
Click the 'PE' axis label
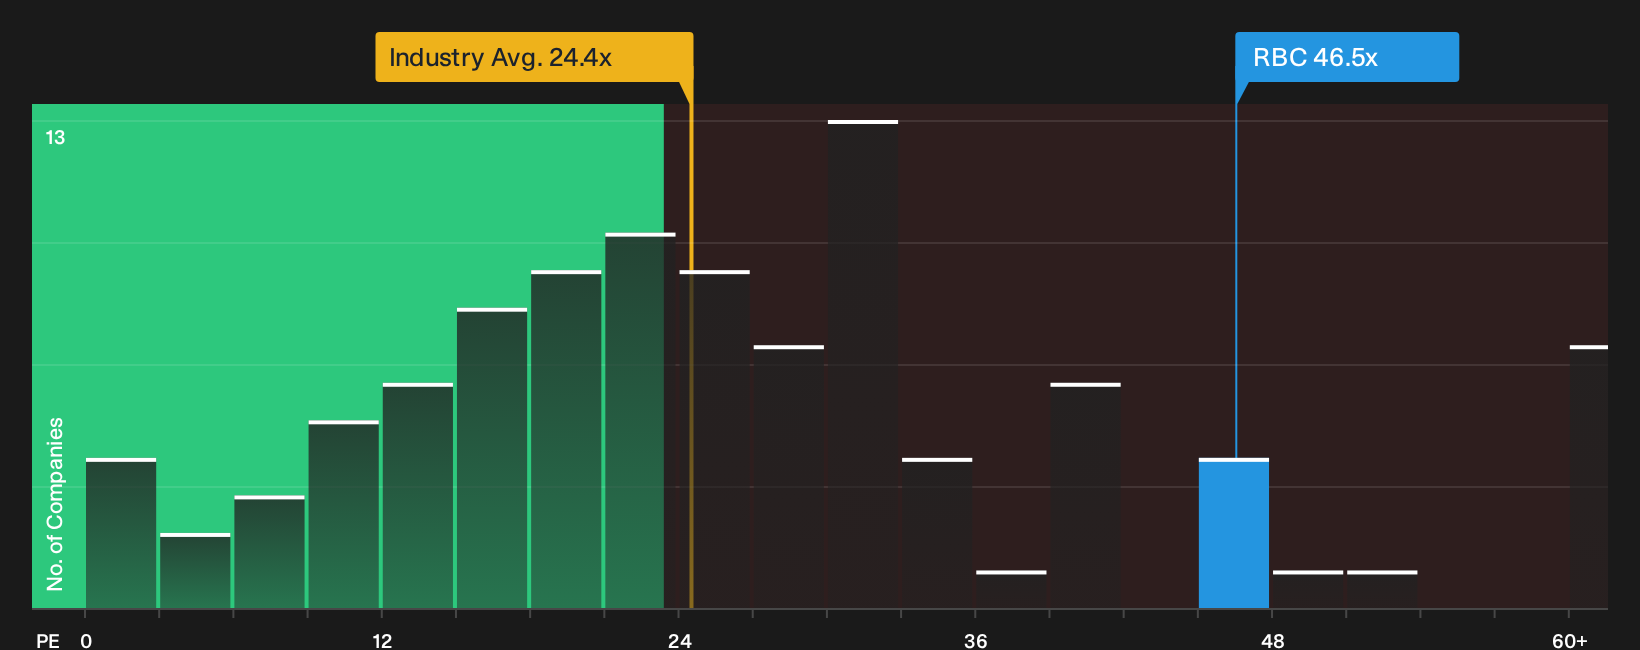pos(48,641)
